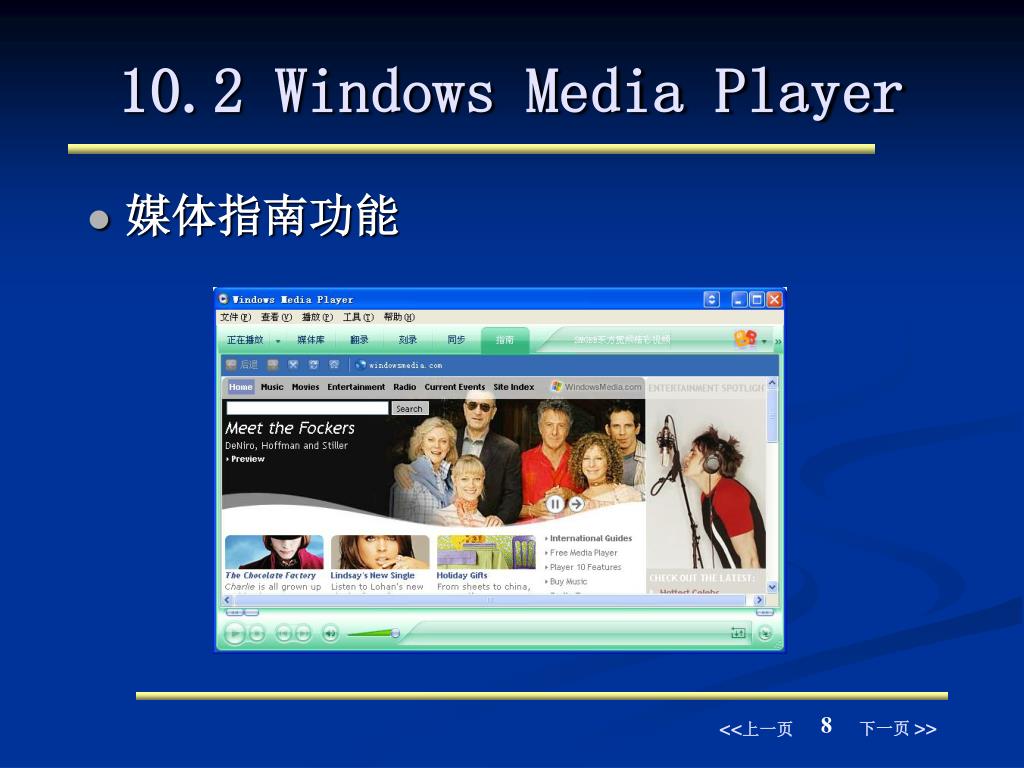Click the horizontal scrollbar right arrow
The width and height of the screenshot is (1024, 768).
click(758, 600)
